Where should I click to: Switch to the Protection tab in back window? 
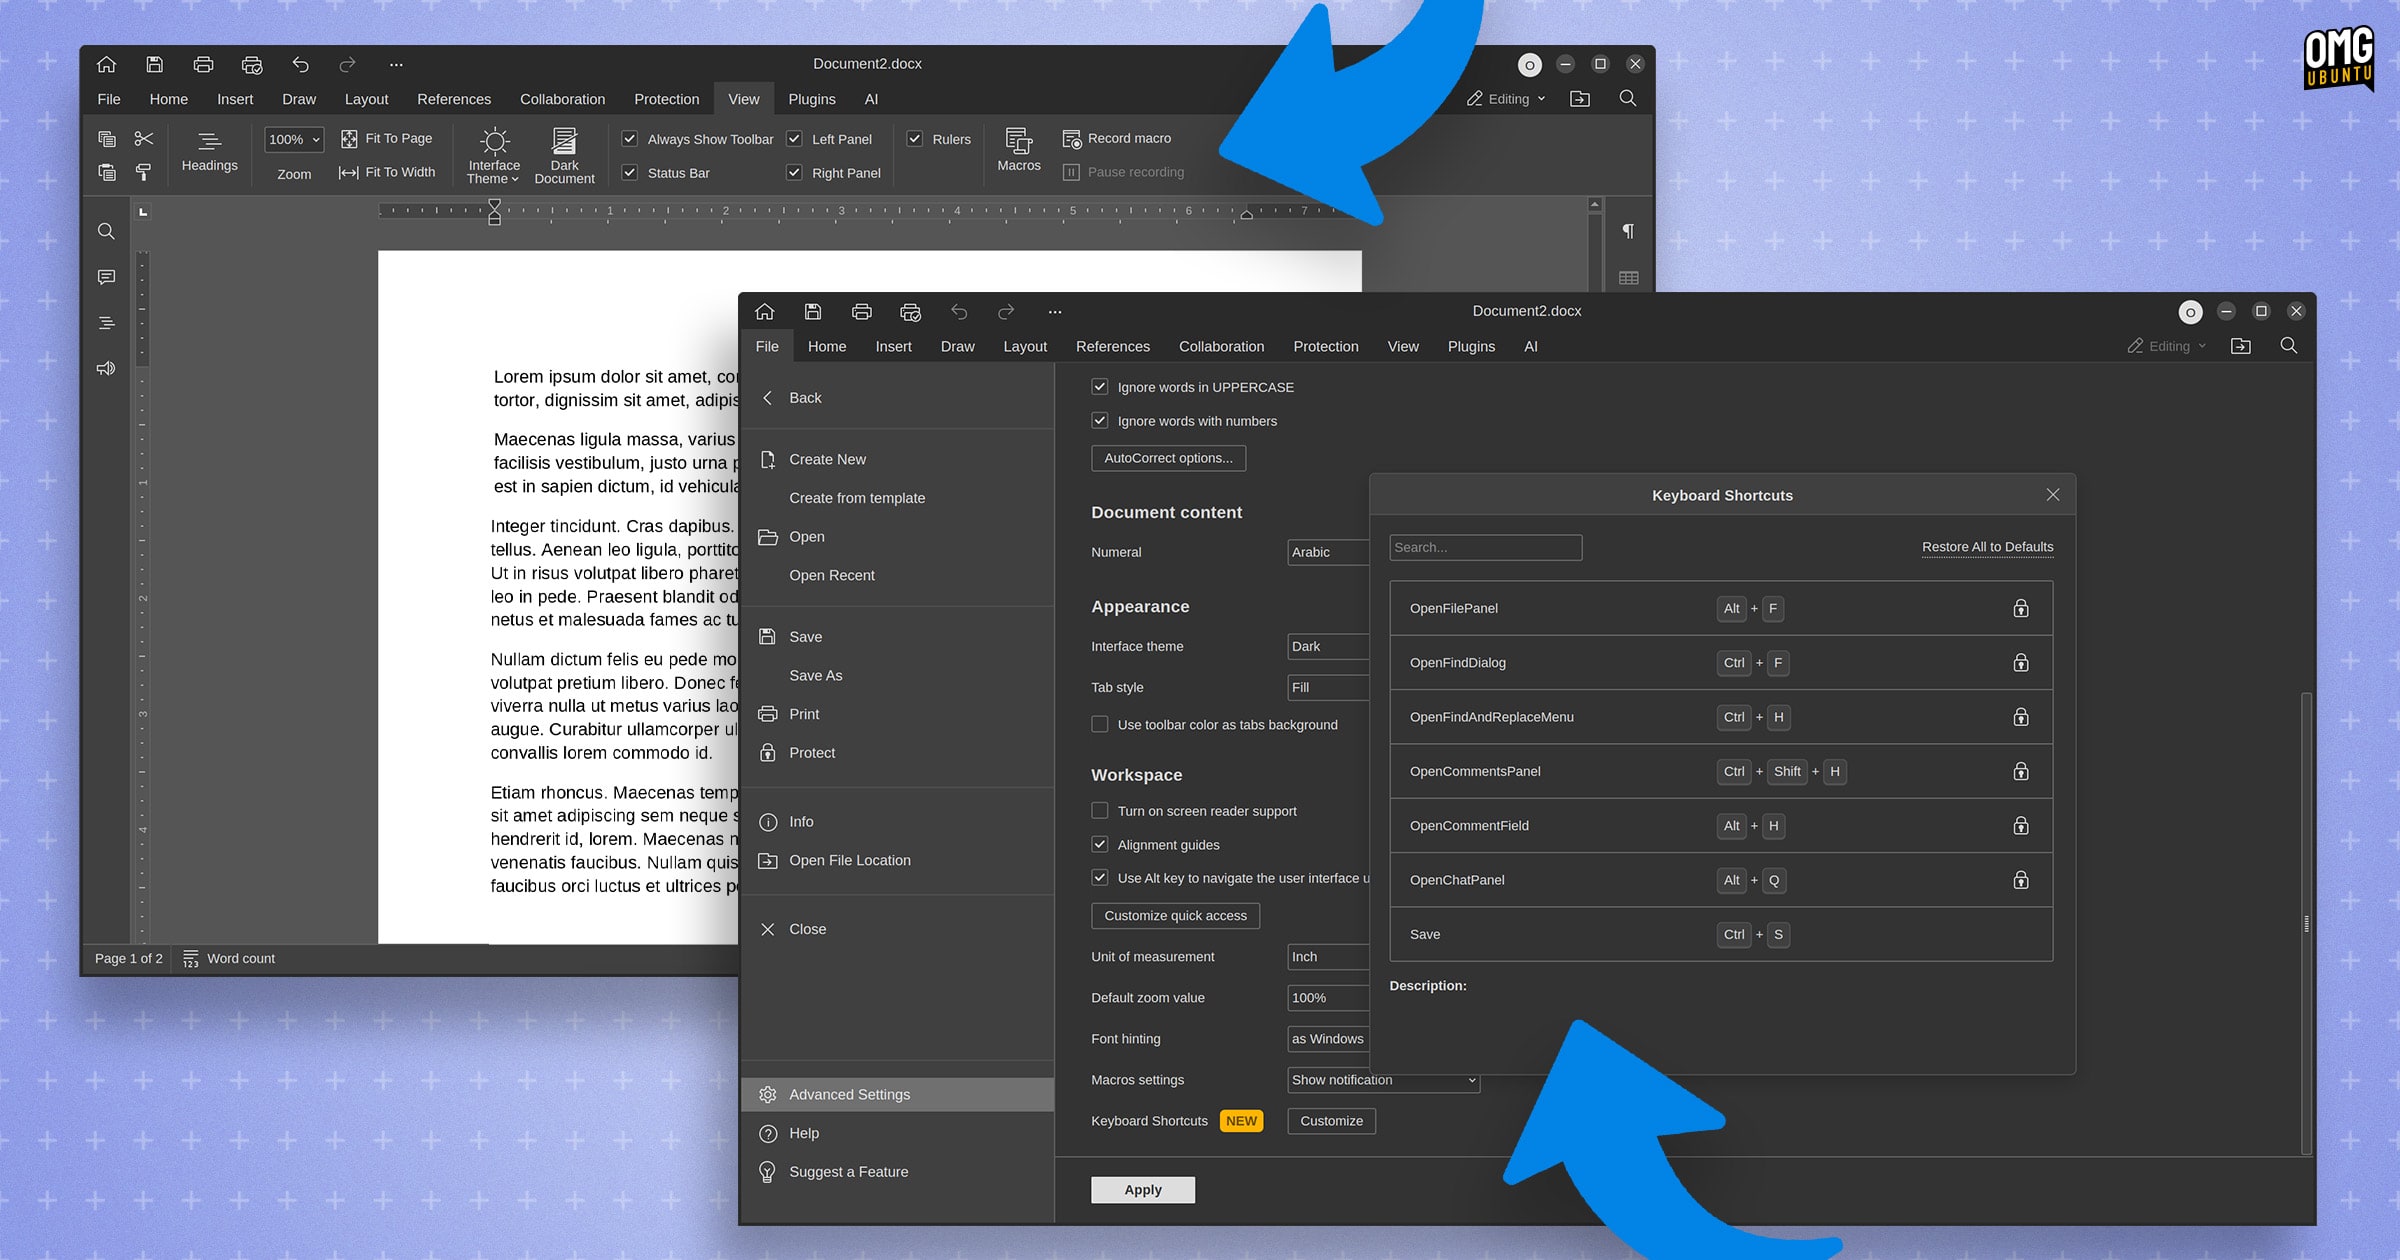(x=666, y=99)
